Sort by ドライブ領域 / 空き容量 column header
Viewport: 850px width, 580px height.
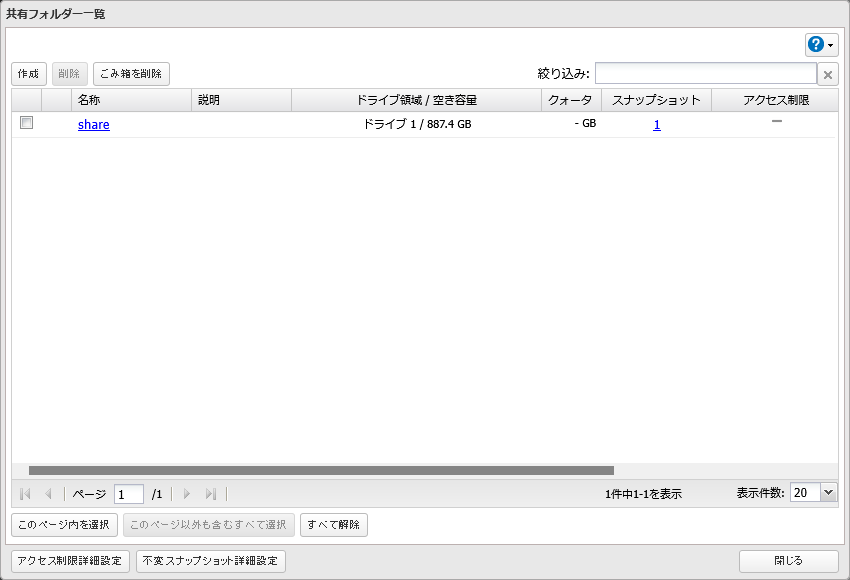point(416,100)
